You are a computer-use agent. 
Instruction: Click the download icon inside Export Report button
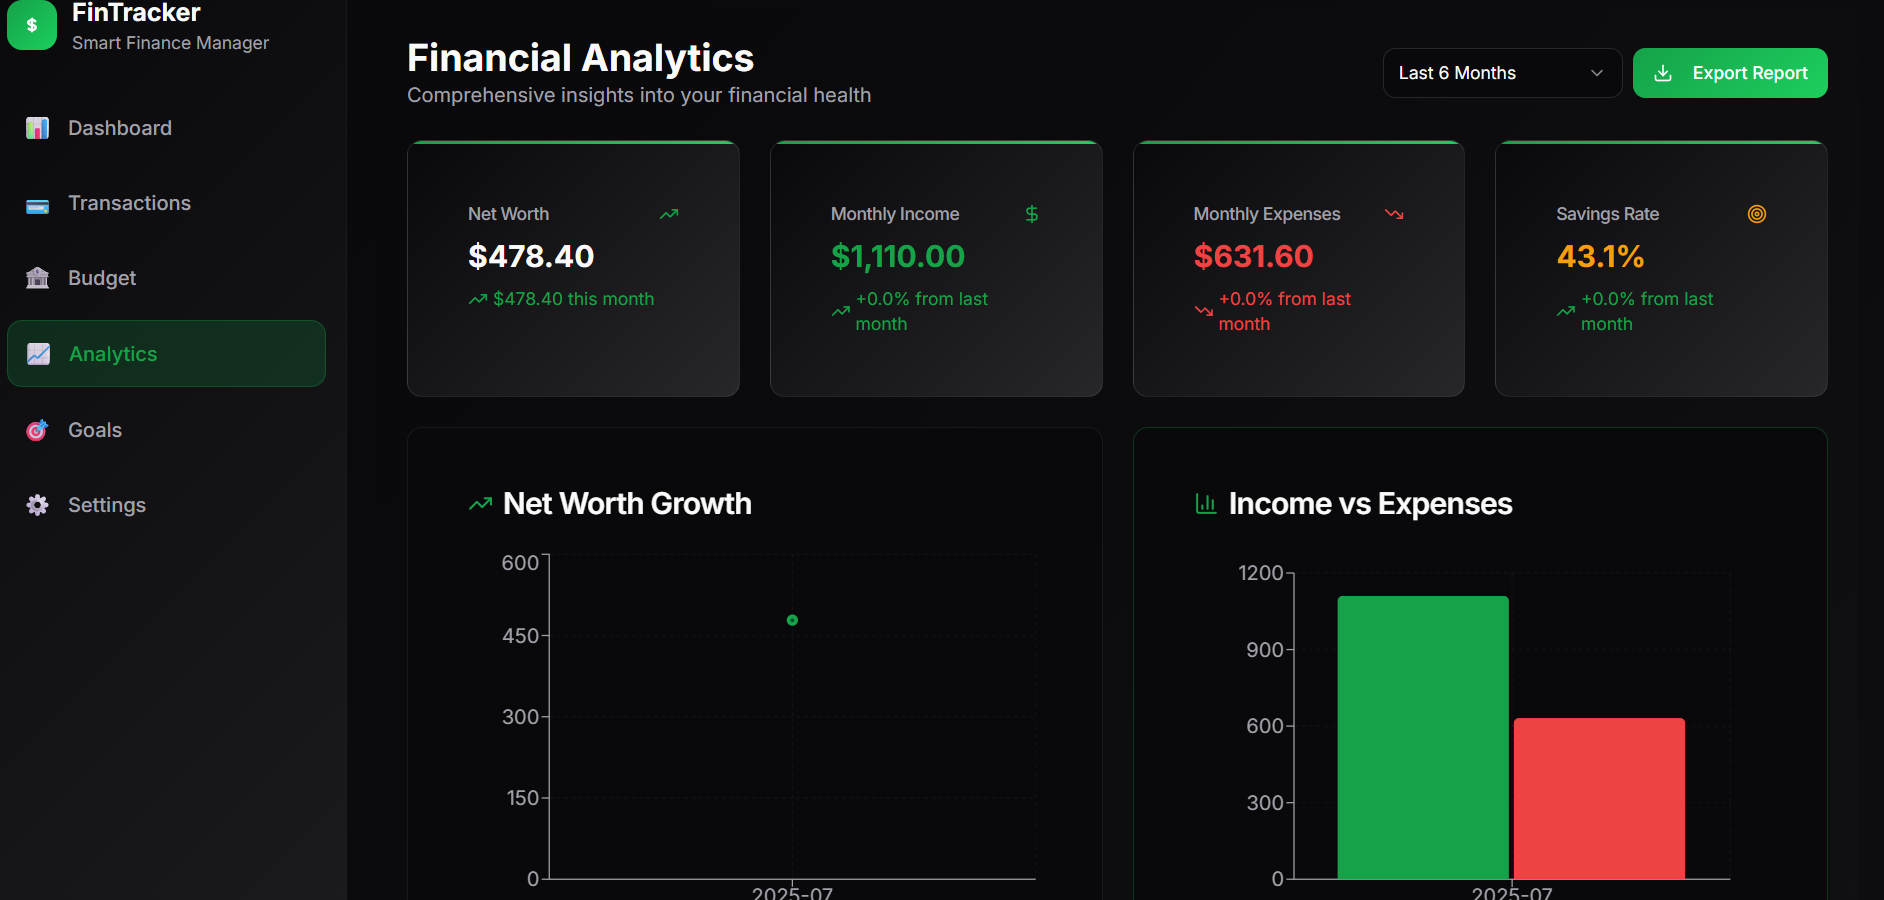(1663, 72)
